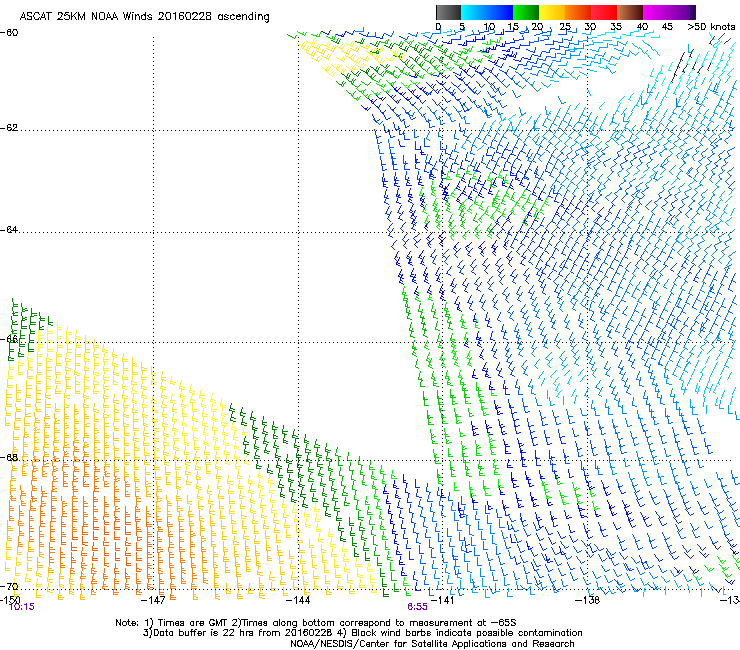Image resolution: width=740 pixels, height=650 pixels.
Task: Click the brown 35-40 knots legend swatch
Action: (x=630, y=12)
